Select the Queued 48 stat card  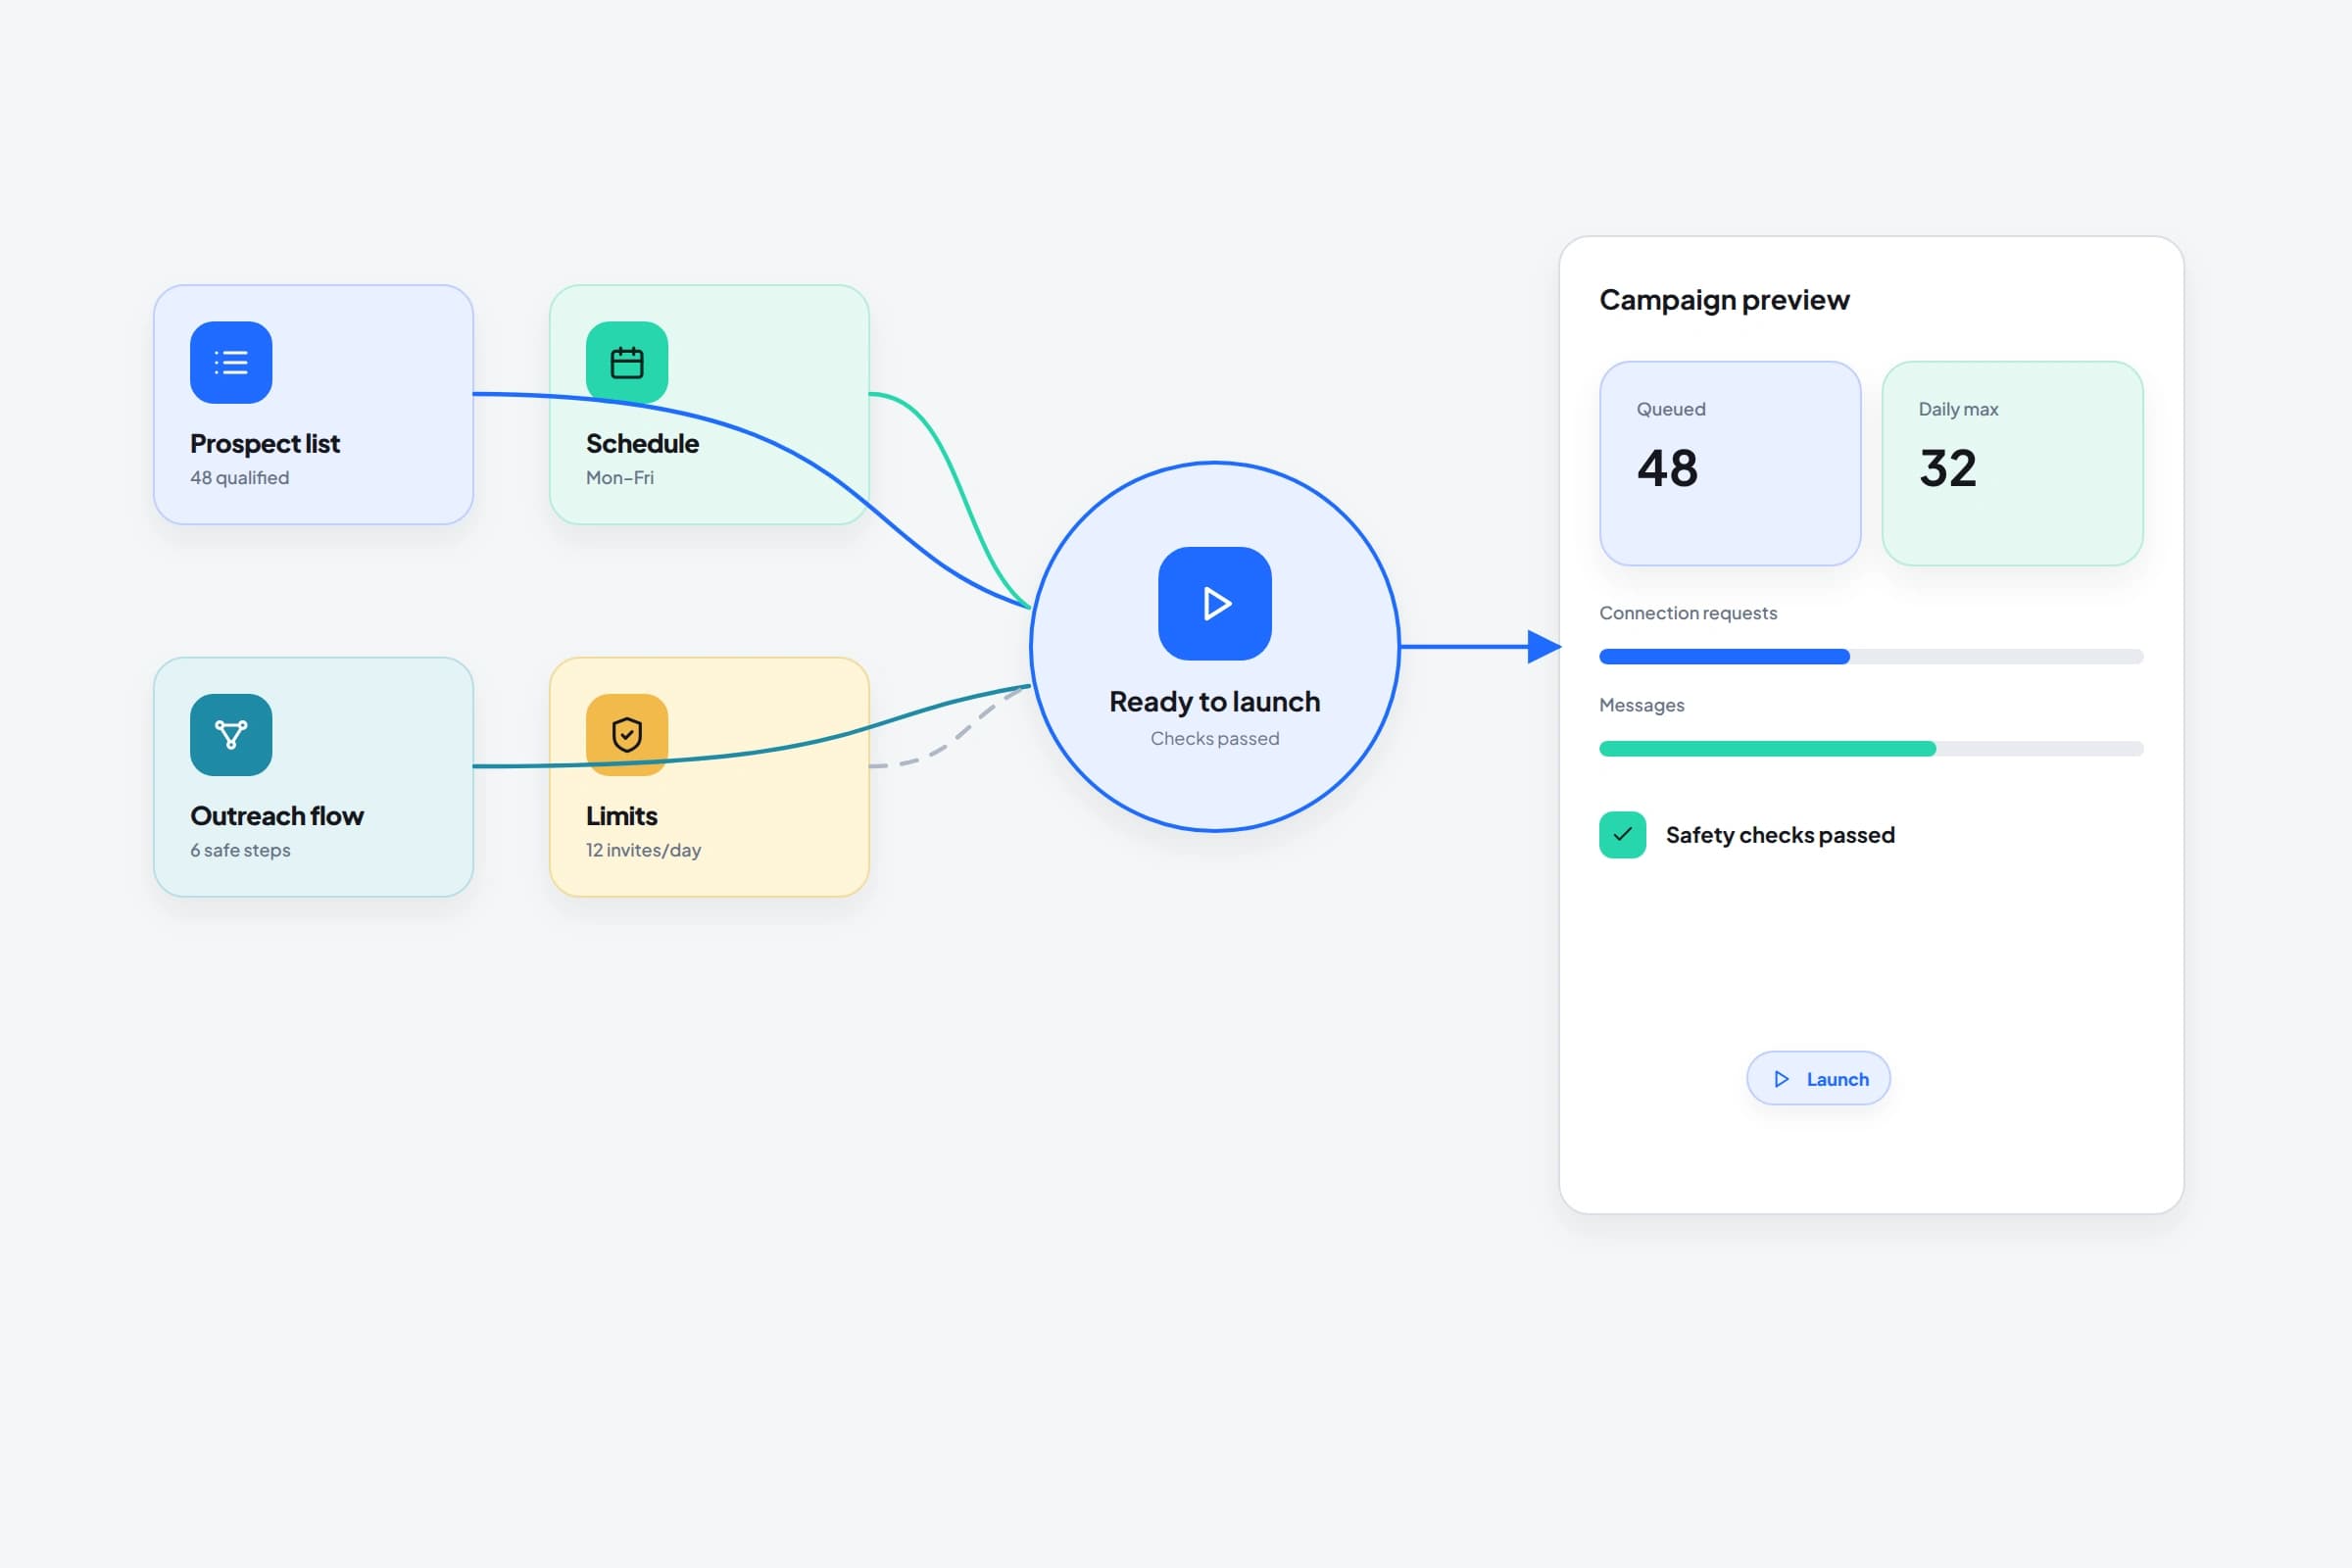tap(1730, 464)
